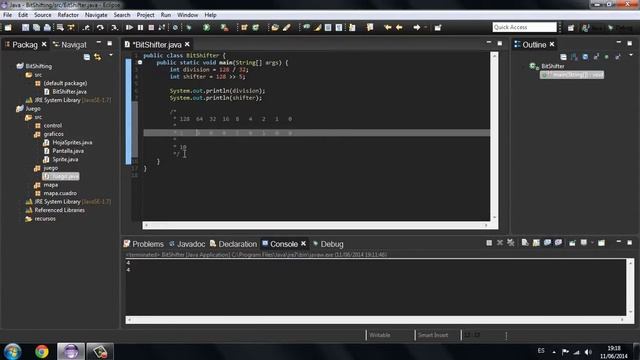Image resolution: width=640 pixels, height=360 pixels.
Task: Click the New Java Package icon
Action: [x=244, y=27]
